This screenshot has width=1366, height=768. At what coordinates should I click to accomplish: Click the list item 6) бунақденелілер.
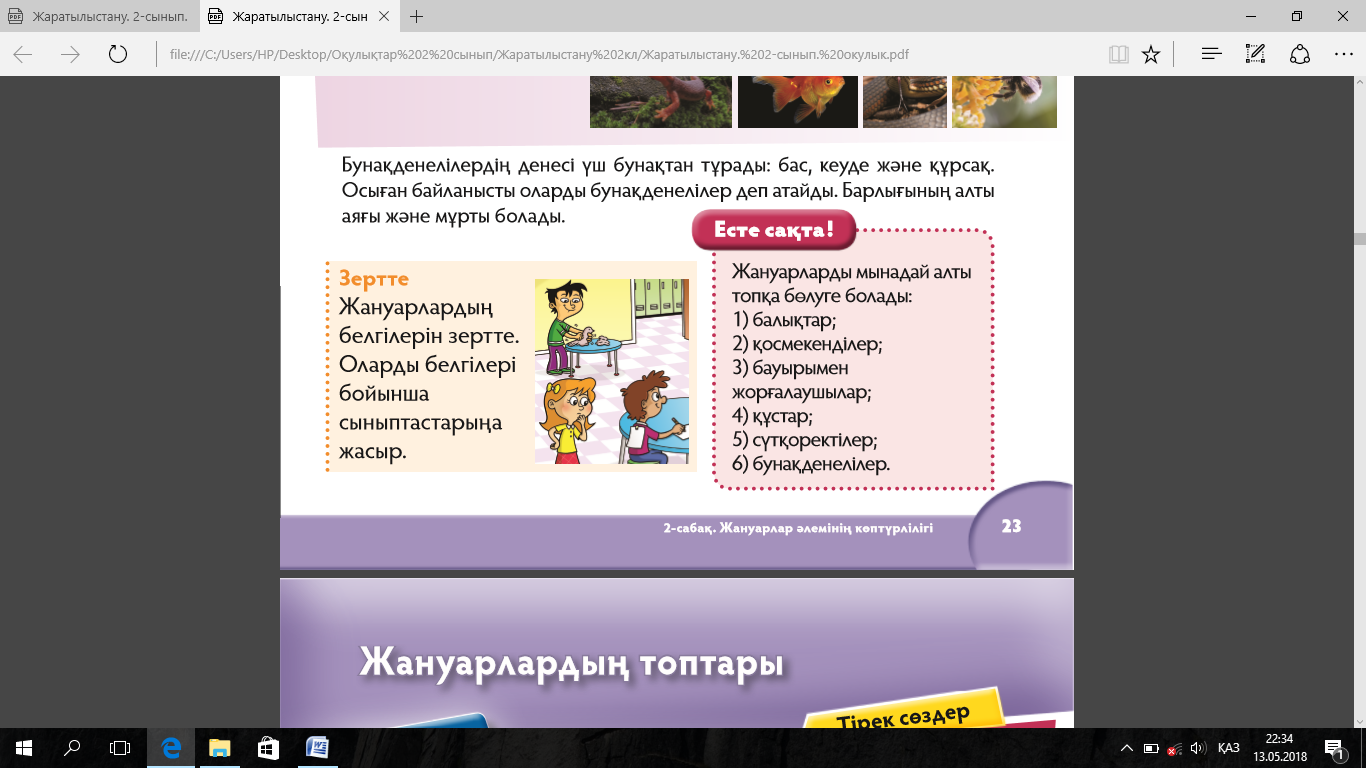pyautogui.click(x=811, y=464)
